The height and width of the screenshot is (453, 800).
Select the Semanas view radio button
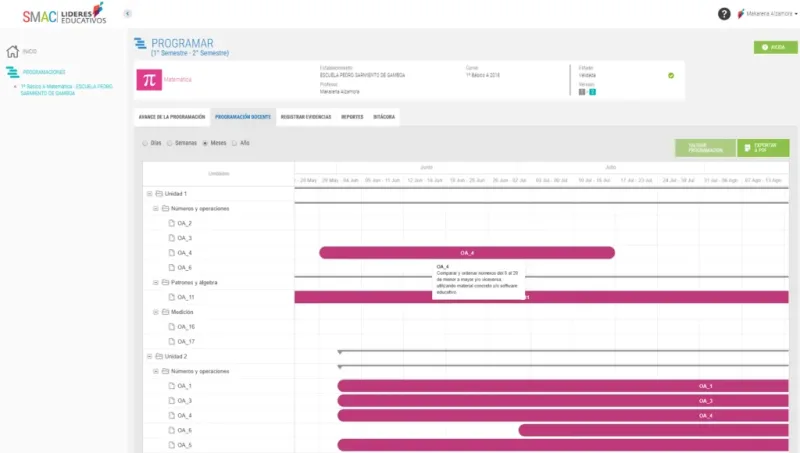click(x=170, y=143)
